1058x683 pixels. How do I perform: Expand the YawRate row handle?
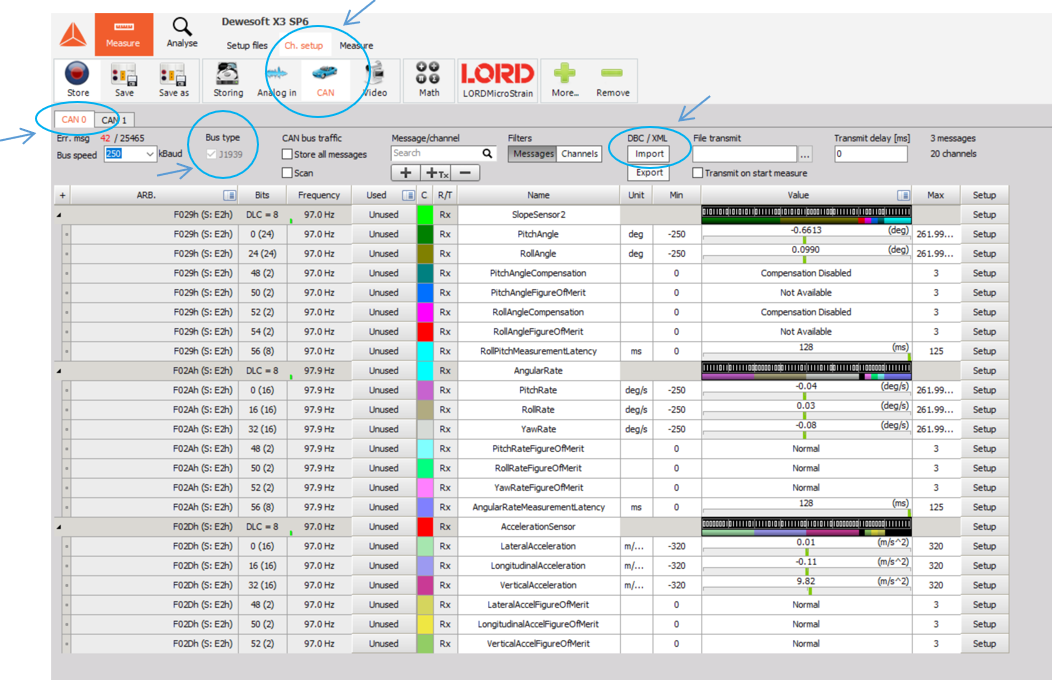(x=67, y=430)
